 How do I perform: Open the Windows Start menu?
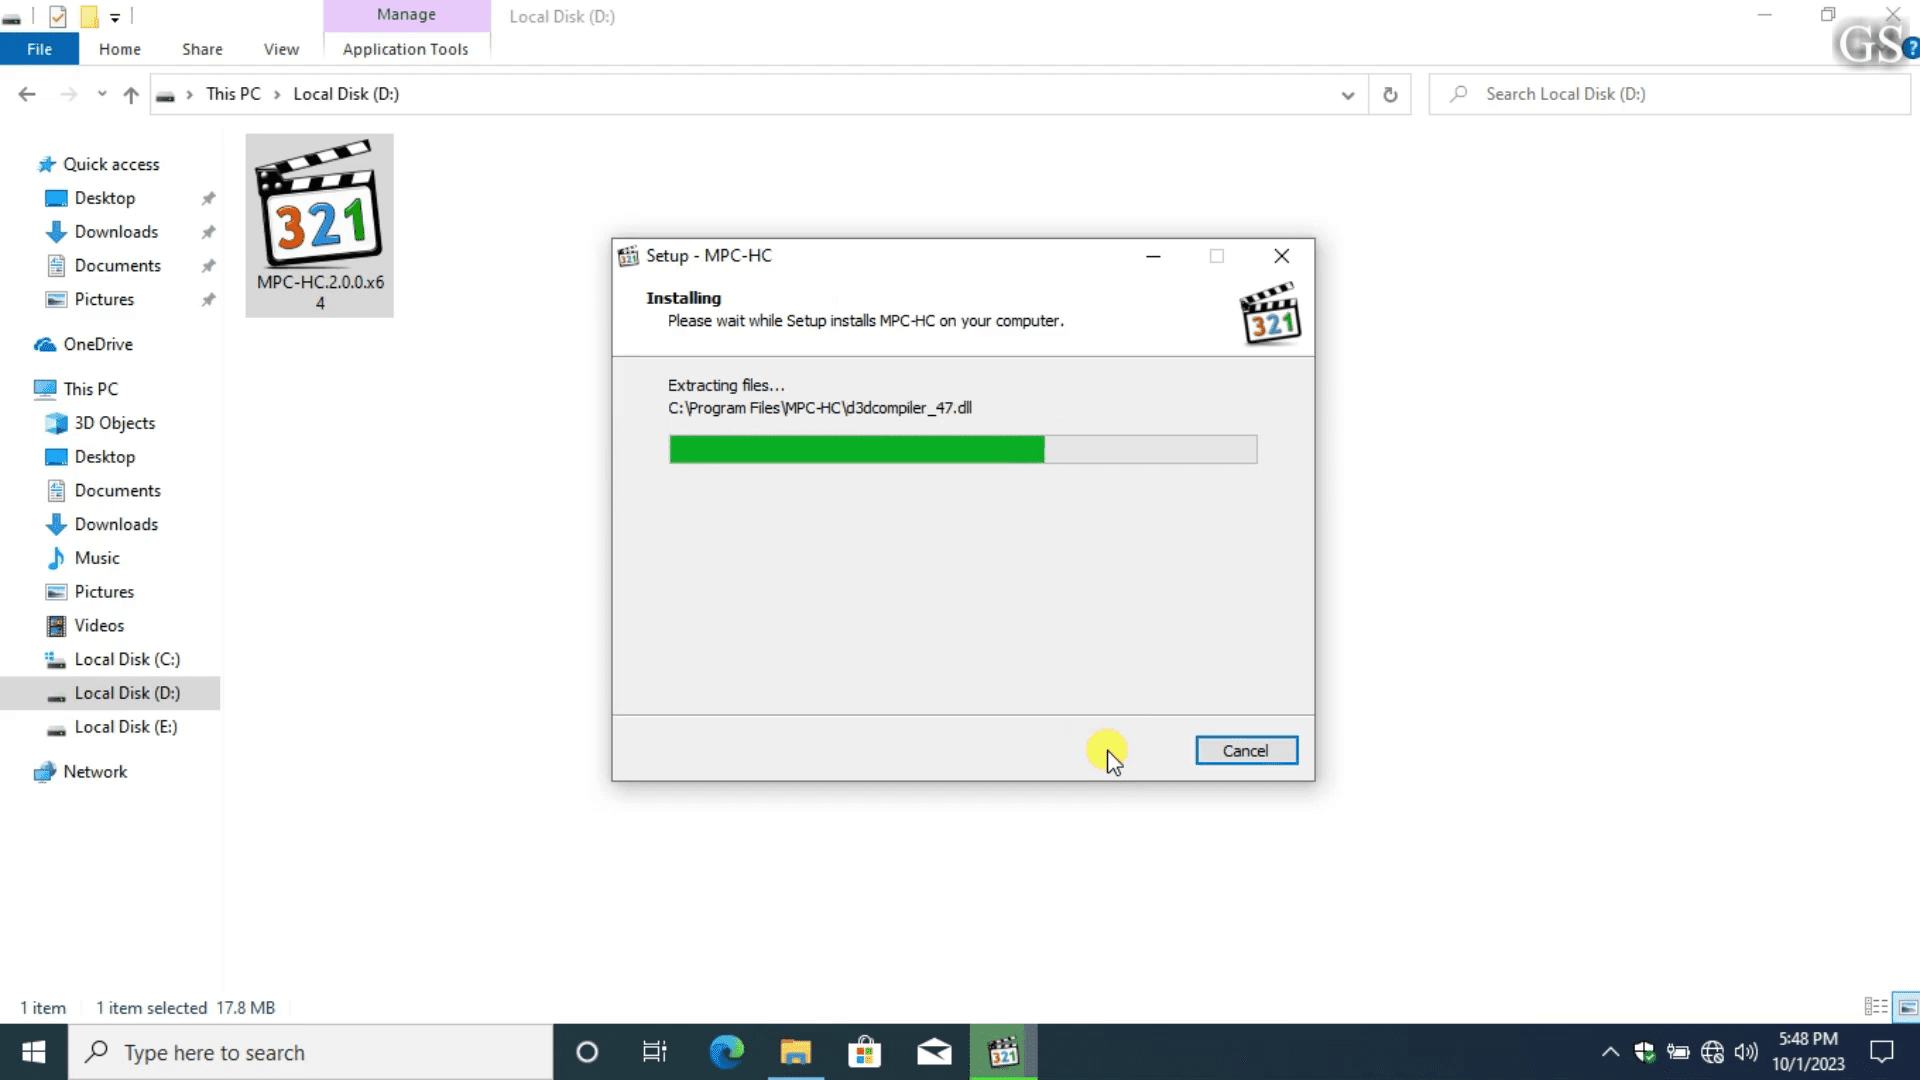tap(33, 1052)
